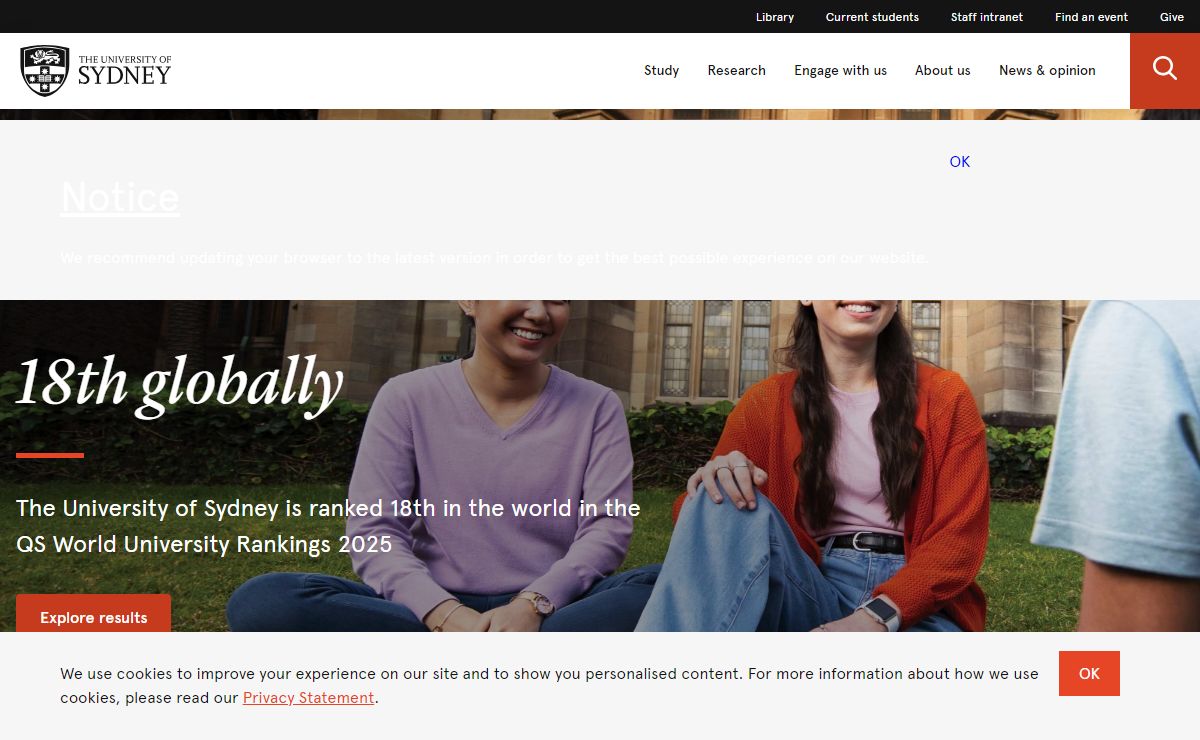Viewport: 1200px width, 740px height.
Task: Click the University of Sydney crest logo
Action: pyautogui.click(x=96, y=71)
